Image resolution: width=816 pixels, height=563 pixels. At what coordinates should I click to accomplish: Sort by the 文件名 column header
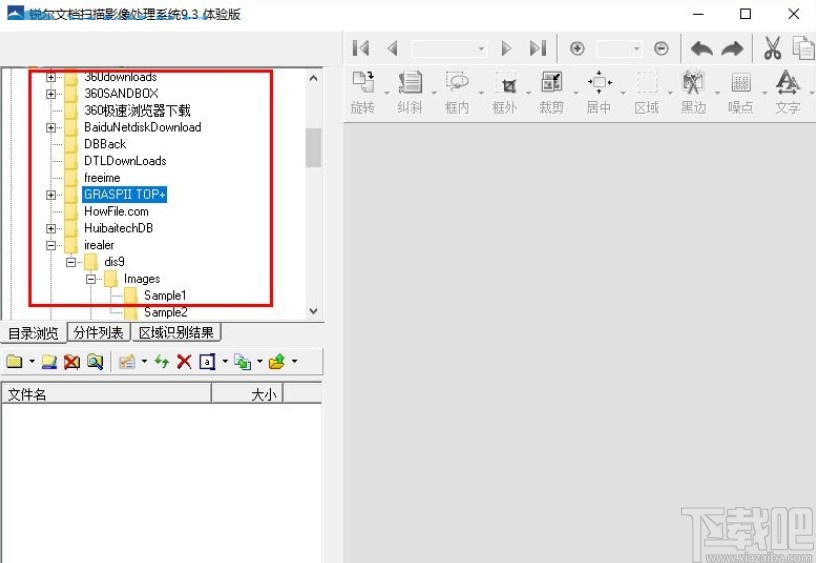click(106, 394)
